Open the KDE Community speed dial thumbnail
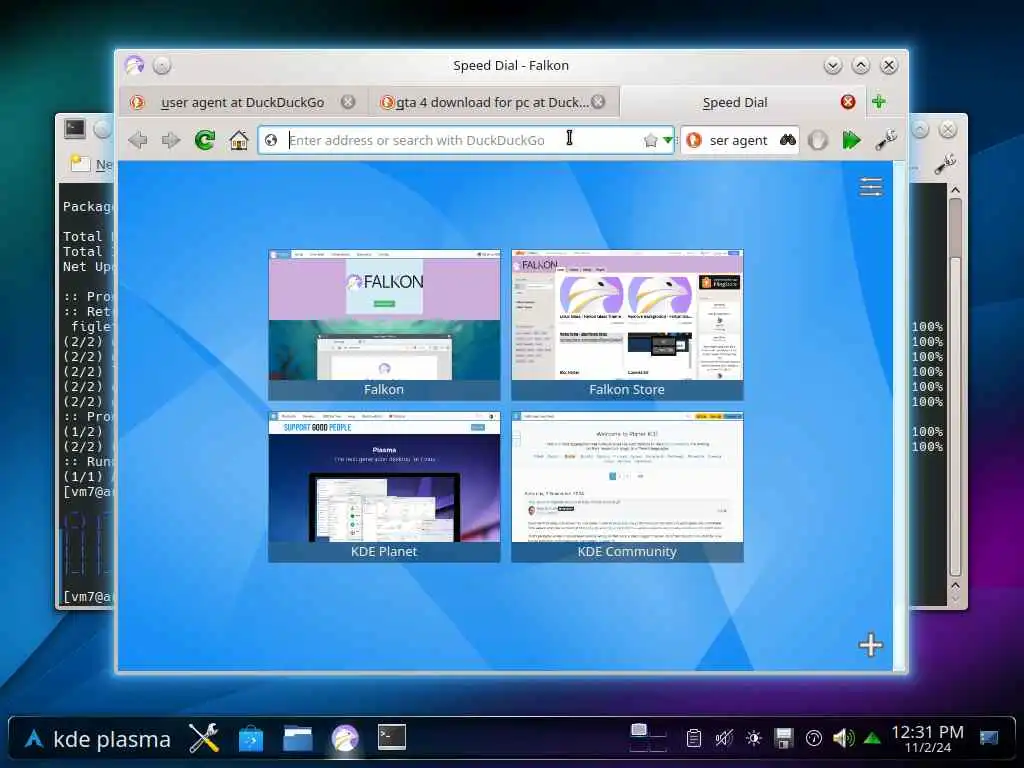The width and height of the screenshot is (1024, 768). [627, 487]
